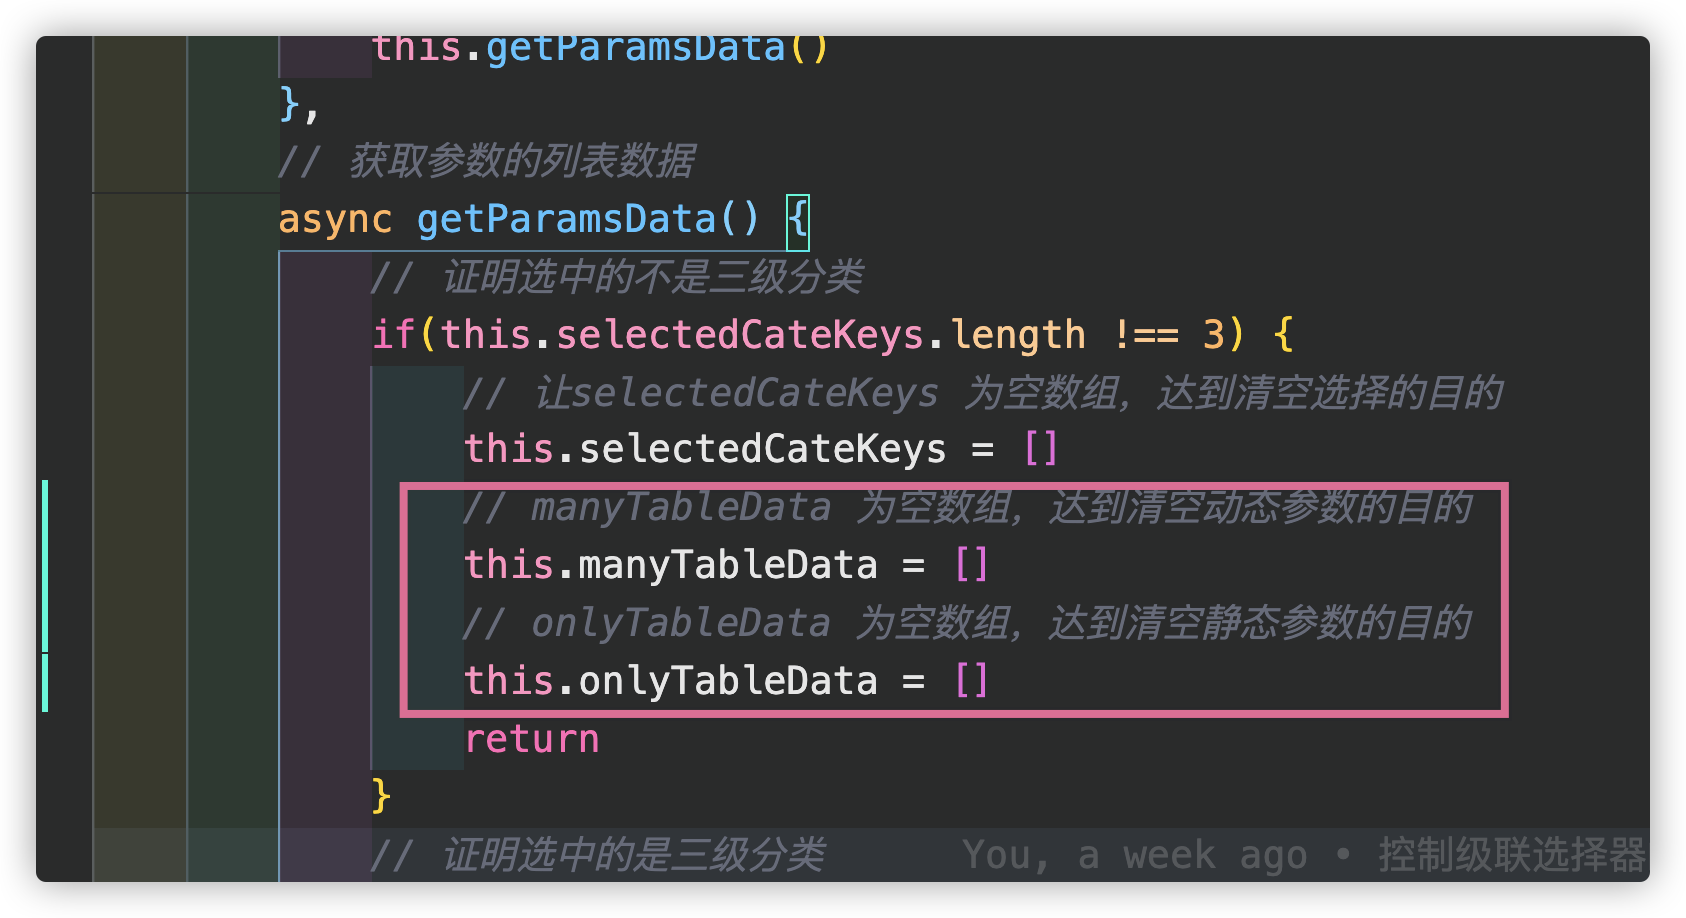Click the empty array after manyTableData
Screen dimensions: 1686x918
pyautogui.click(x=971, y=565)
